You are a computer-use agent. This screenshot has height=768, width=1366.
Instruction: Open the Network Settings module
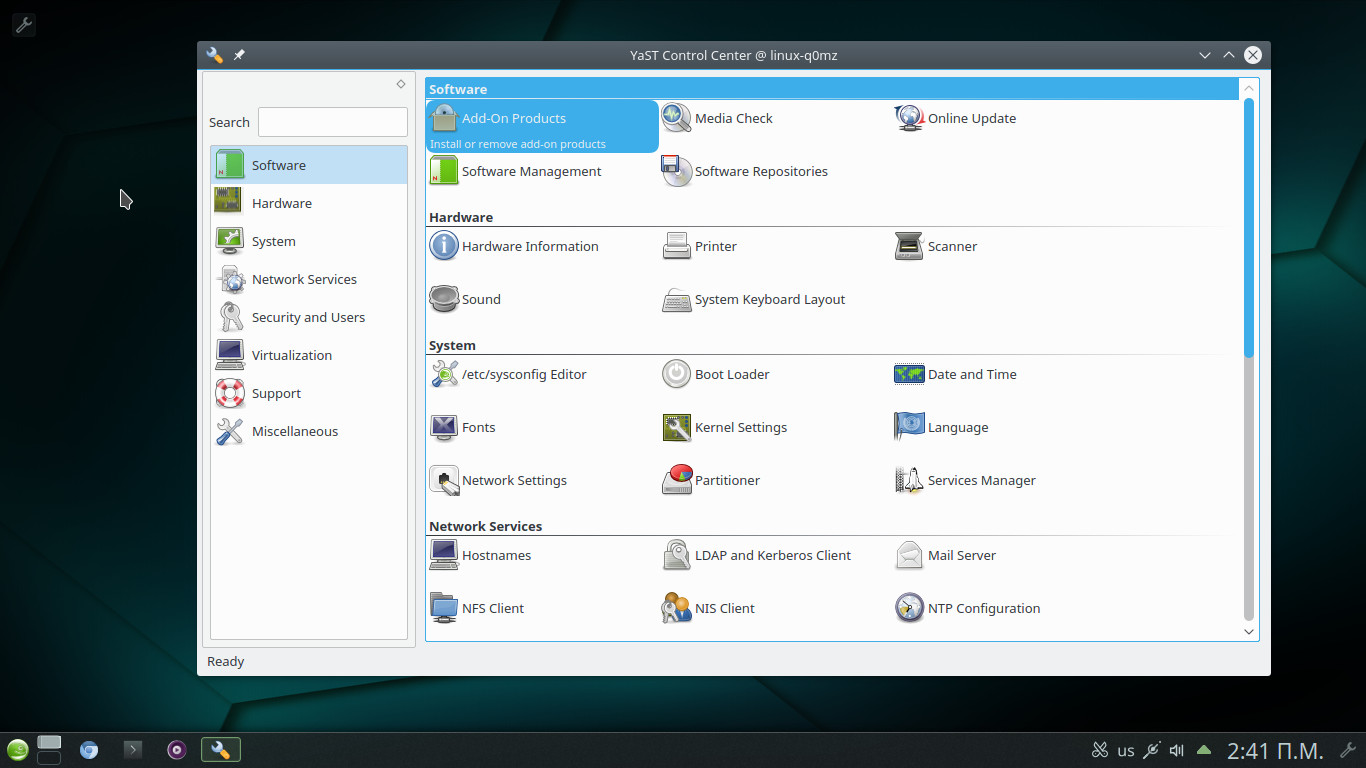(513, 480)
